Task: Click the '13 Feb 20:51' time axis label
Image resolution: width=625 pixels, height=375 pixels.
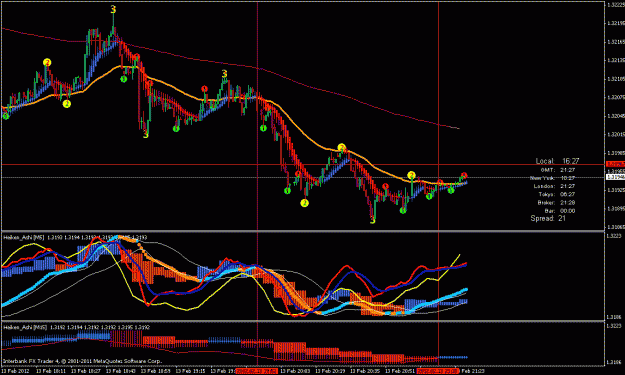Action: 400,371
